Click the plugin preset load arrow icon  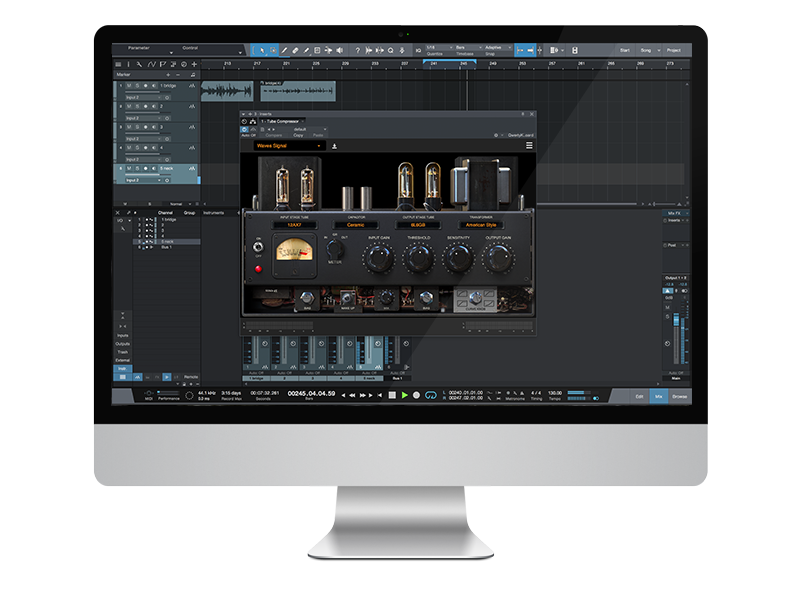click(335, 146)
